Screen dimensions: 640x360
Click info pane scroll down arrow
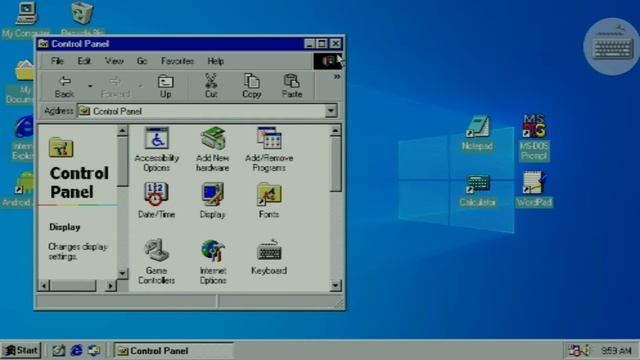[122, 273]
